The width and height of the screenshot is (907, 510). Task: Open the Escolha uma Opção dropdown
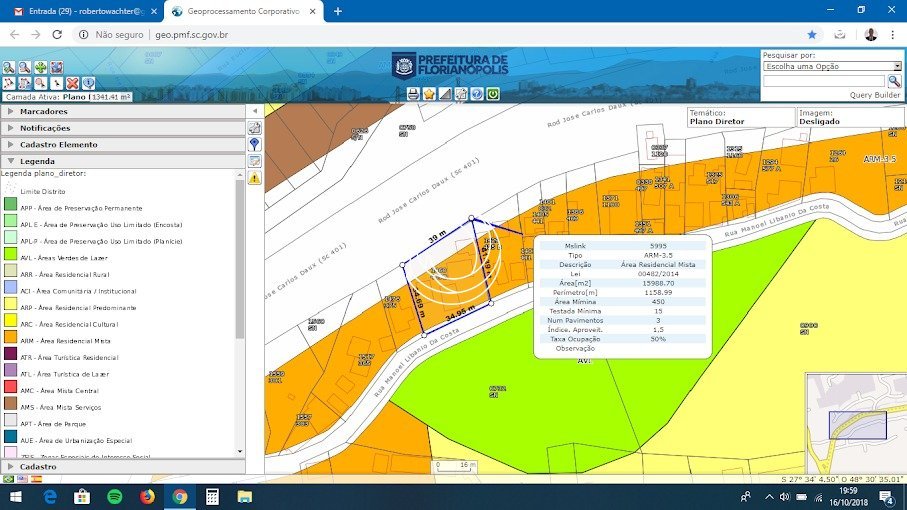click(x=832, y=66)
